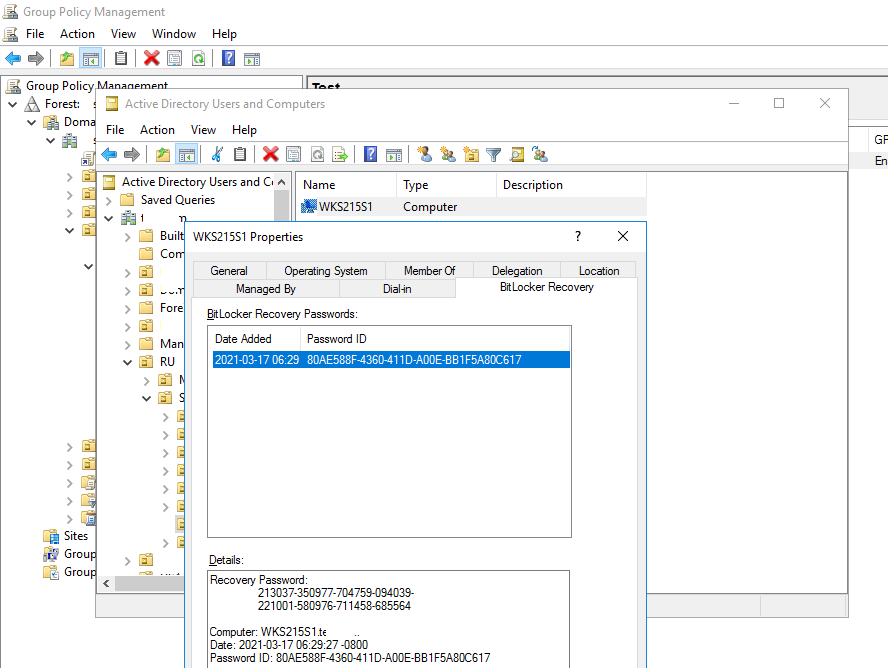Select the WKS215S1 computer row

point(471,207)
